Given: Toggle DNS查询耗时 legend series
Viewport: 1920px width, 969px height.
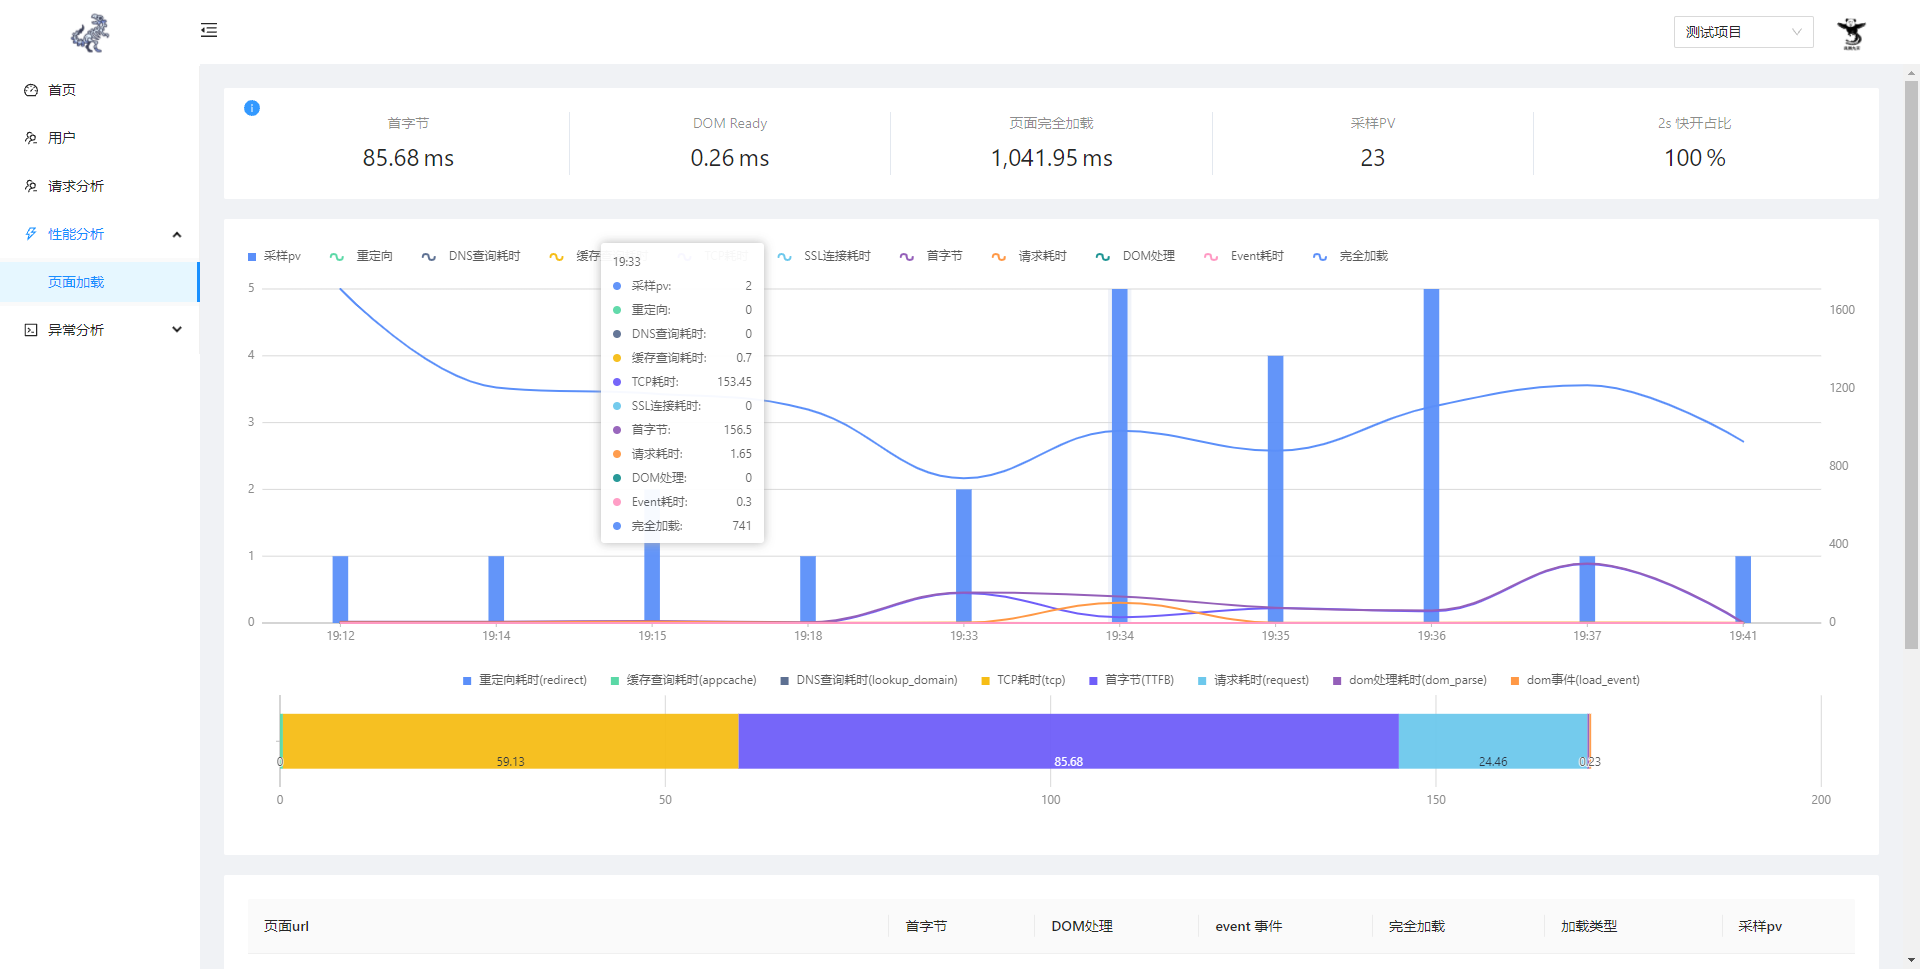Looking at the screenshot, I should pos(471,256).
